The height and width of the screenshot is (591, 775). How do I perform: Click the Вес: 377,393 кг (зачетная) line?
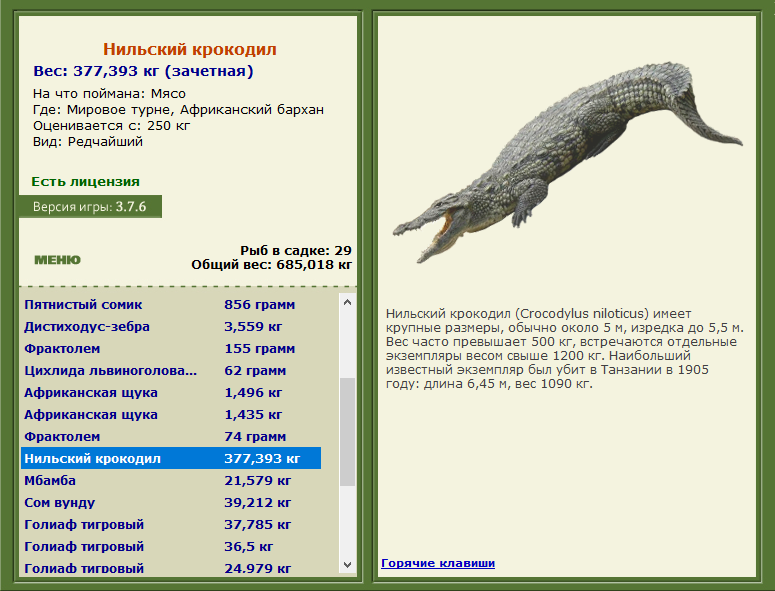[x=143, y=71]
